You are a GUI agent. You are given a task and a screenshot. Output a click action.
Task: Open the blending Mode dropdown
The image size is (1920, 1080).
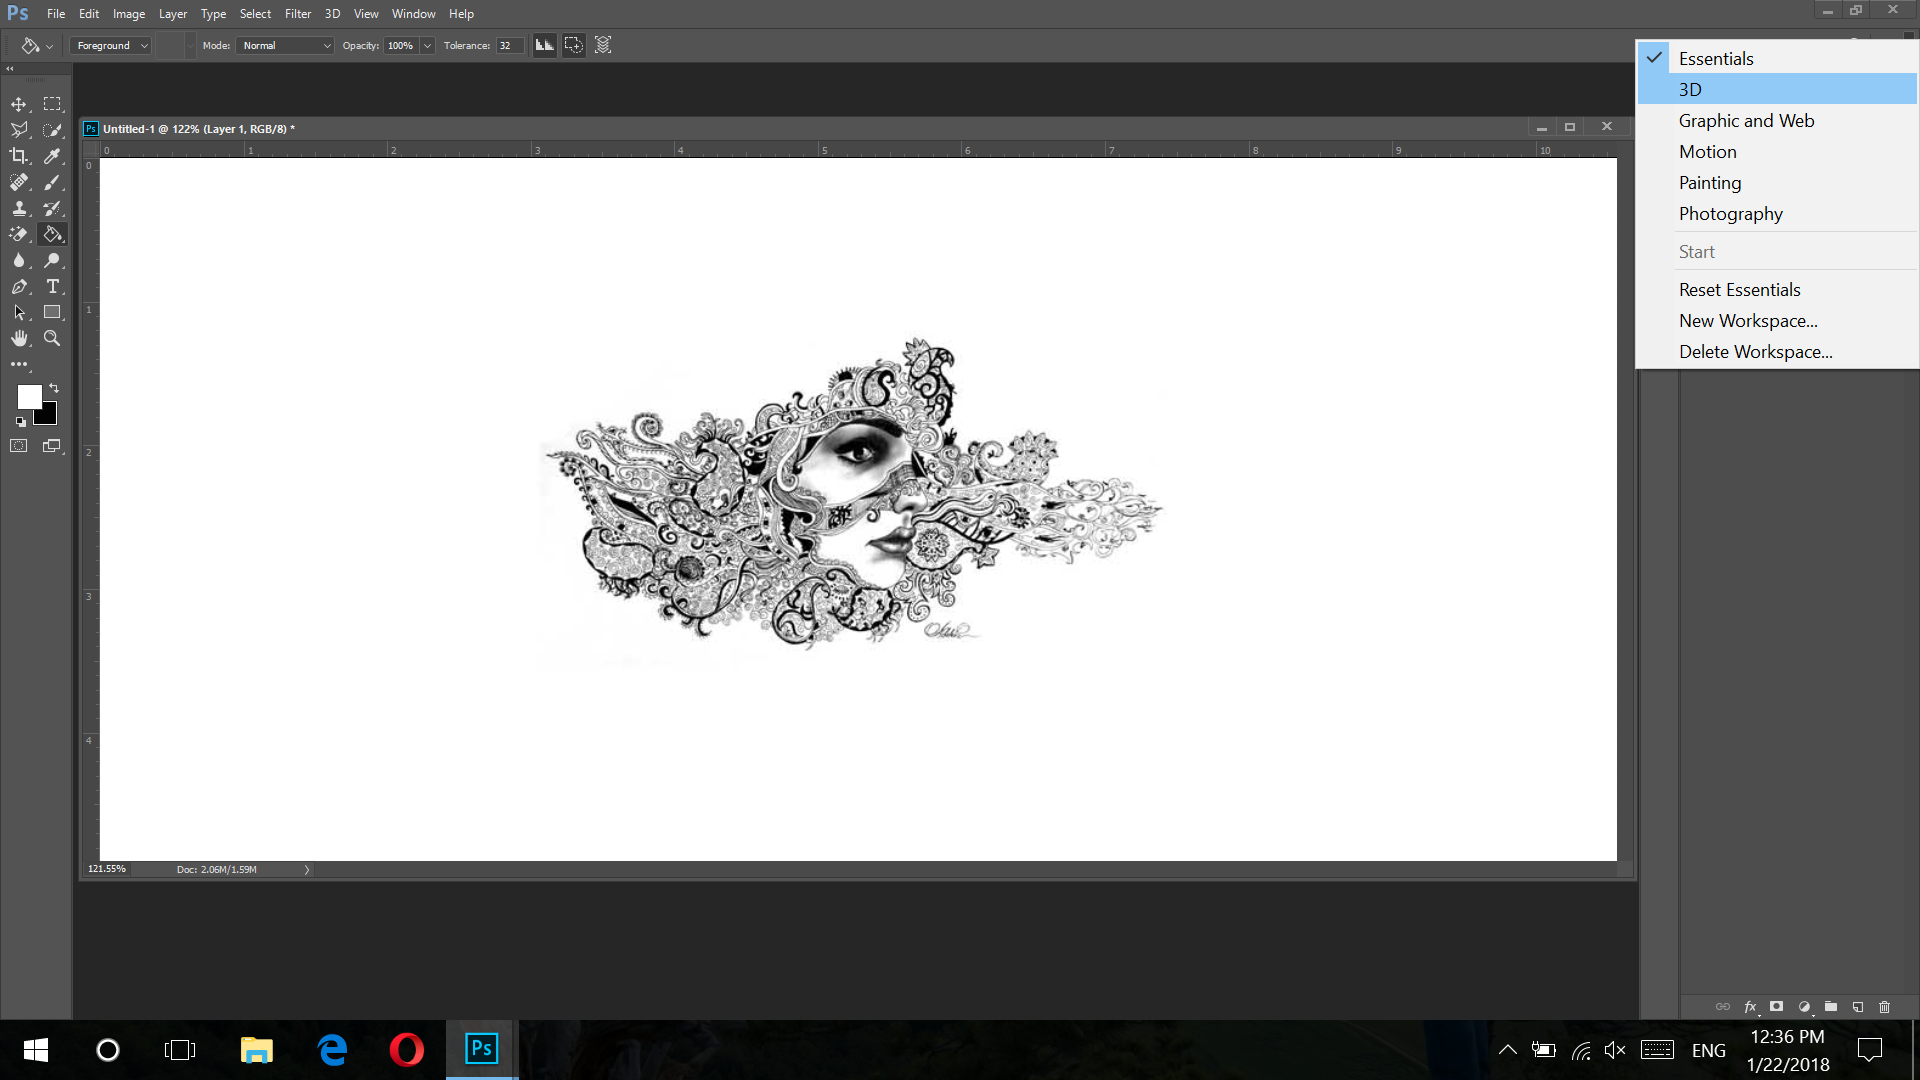(285, 45)
